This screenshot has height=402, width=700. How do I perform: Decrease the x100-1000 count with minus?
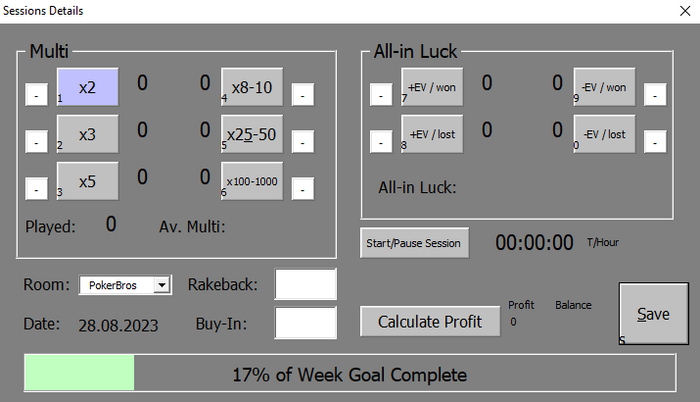point(303,188)
